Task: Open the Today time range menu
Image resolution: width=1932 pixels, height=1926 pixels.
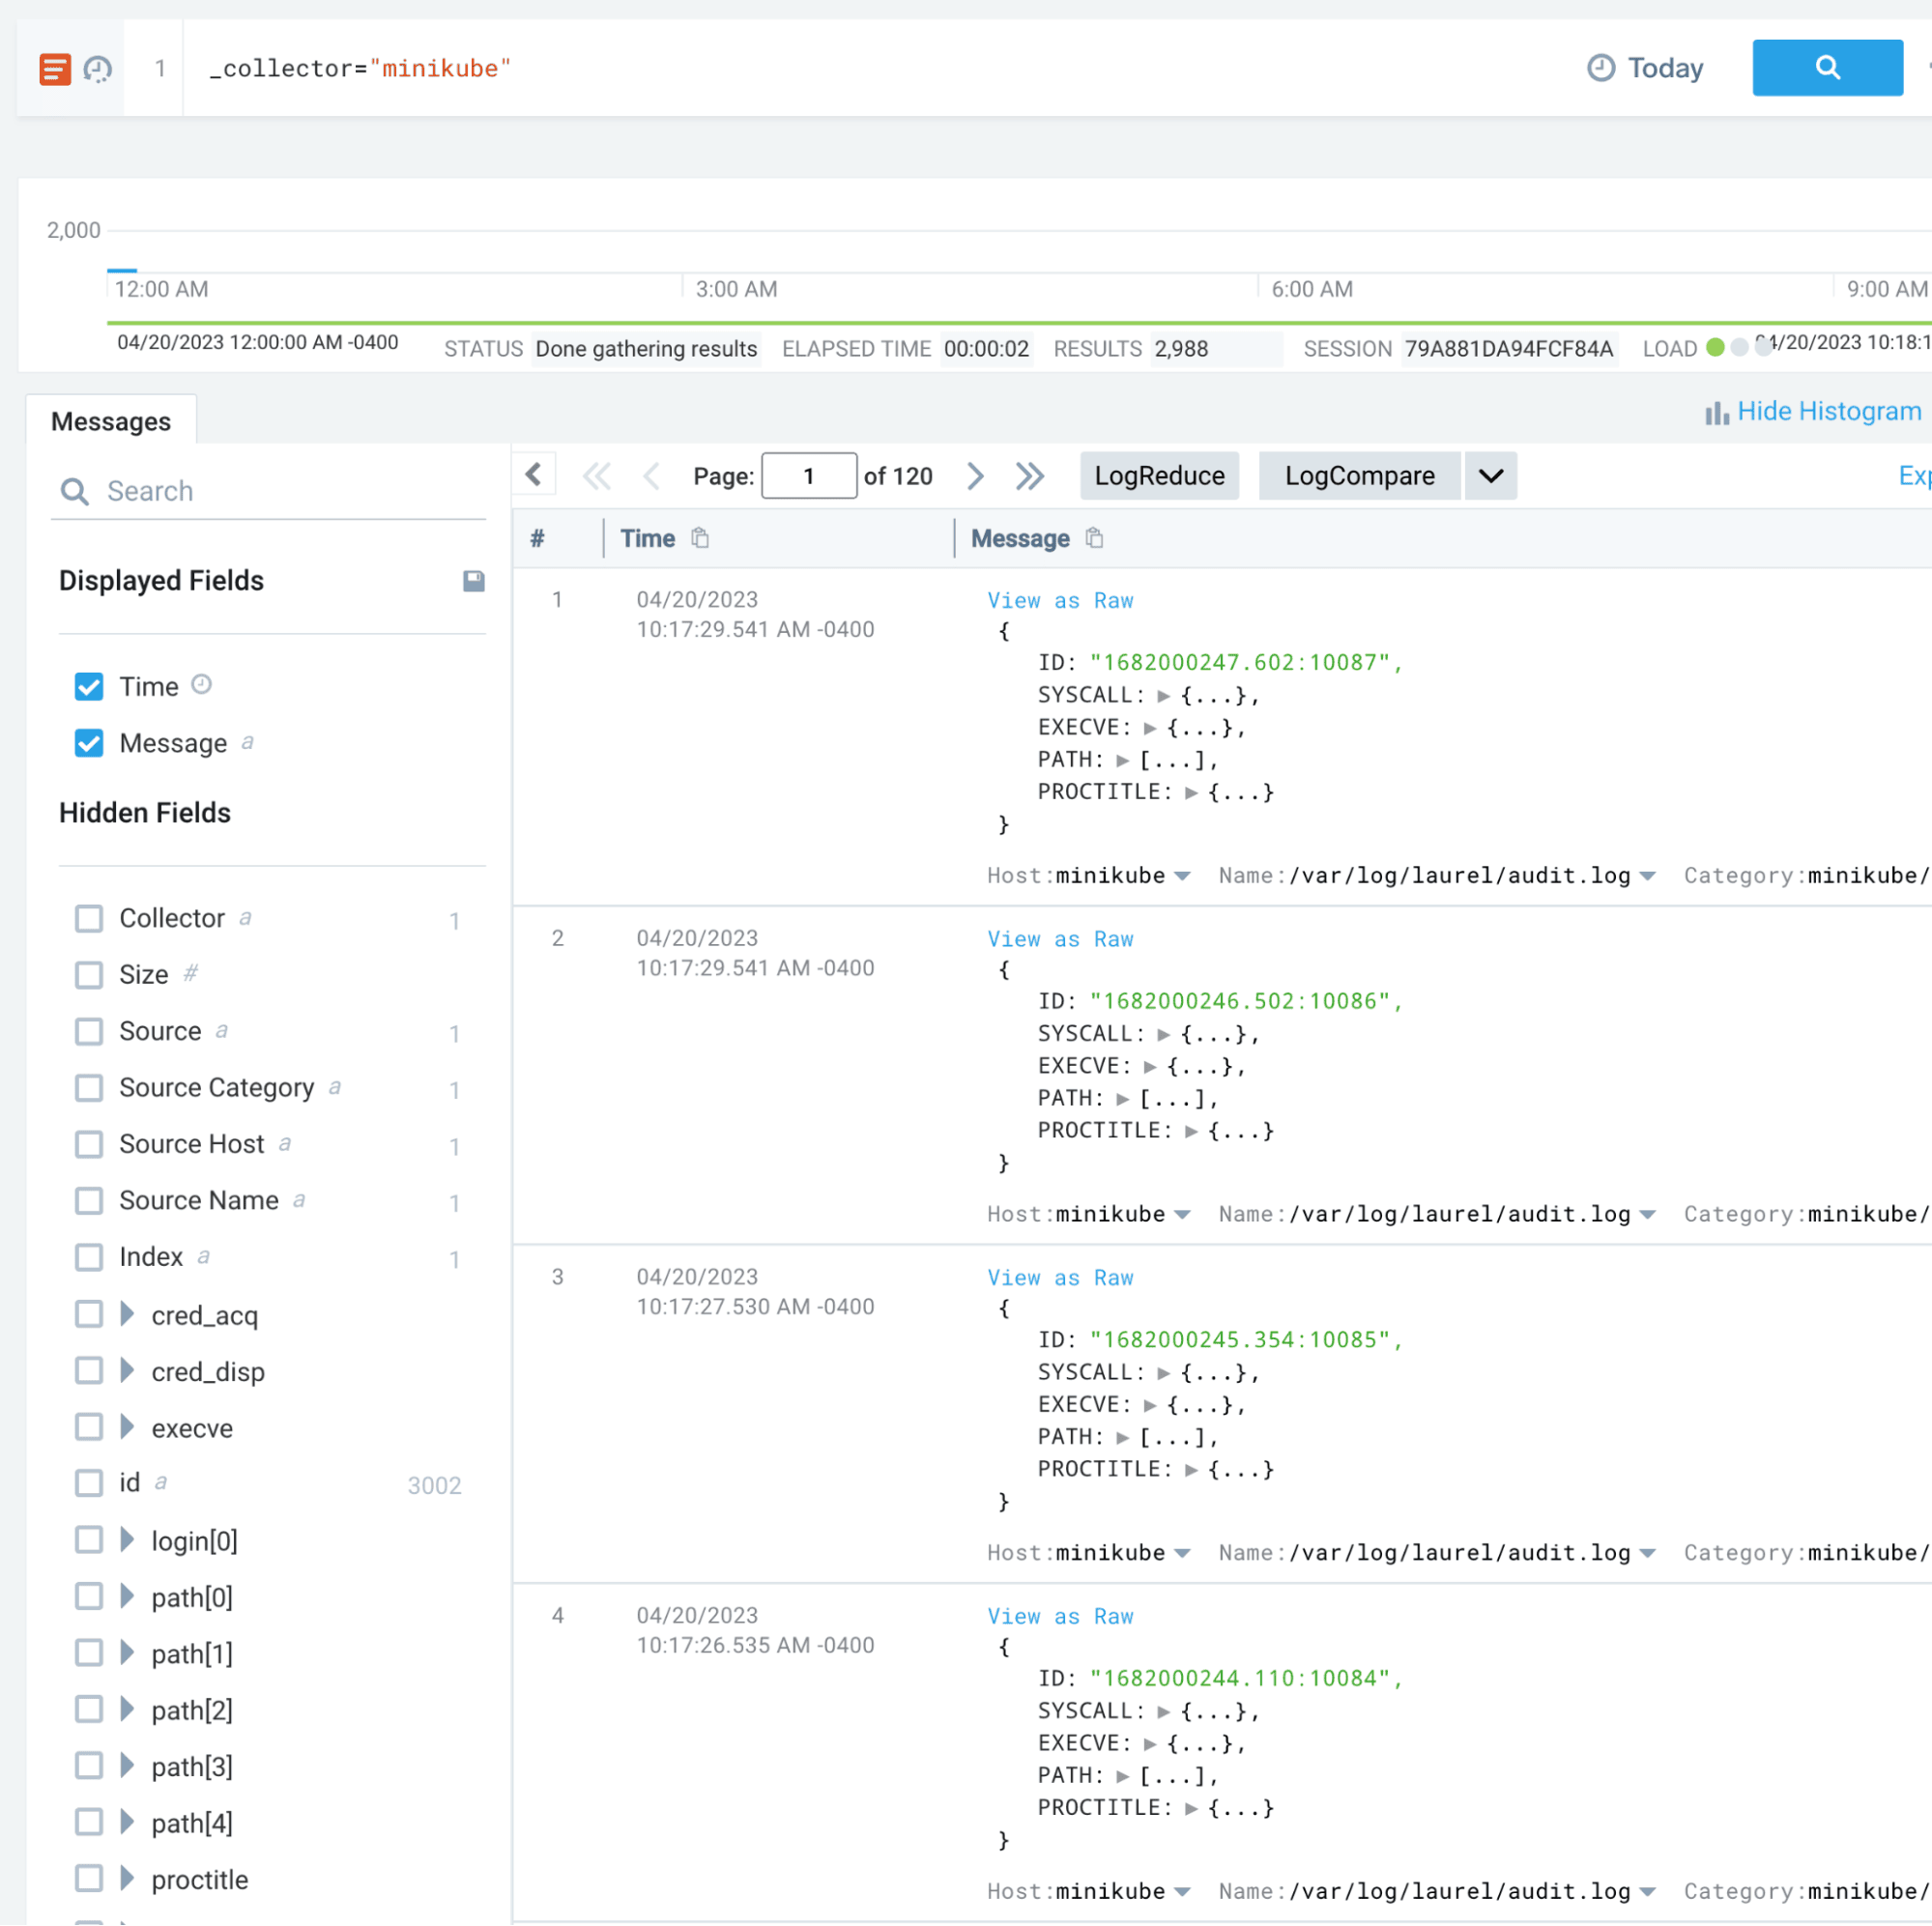Action: [1645, 68]
